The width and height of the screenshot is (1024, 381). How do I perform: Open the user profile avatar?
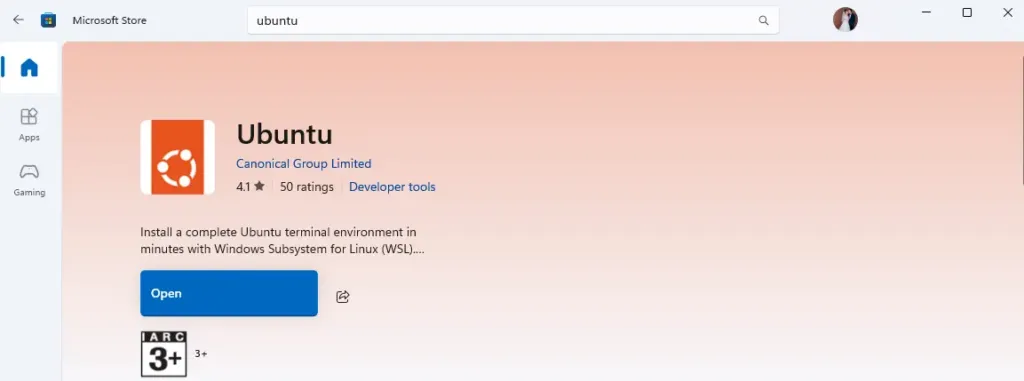[845, 20]
